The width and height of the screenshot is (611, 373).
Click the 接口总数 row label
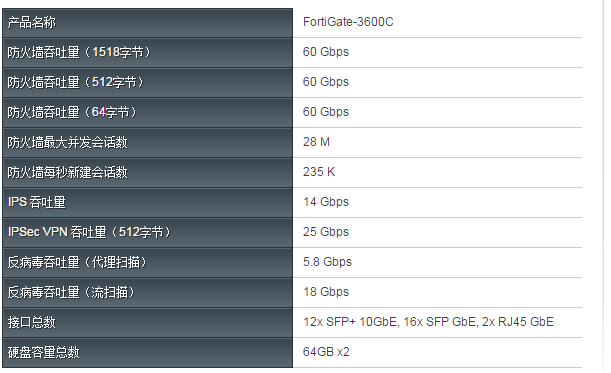click(32, 322)
